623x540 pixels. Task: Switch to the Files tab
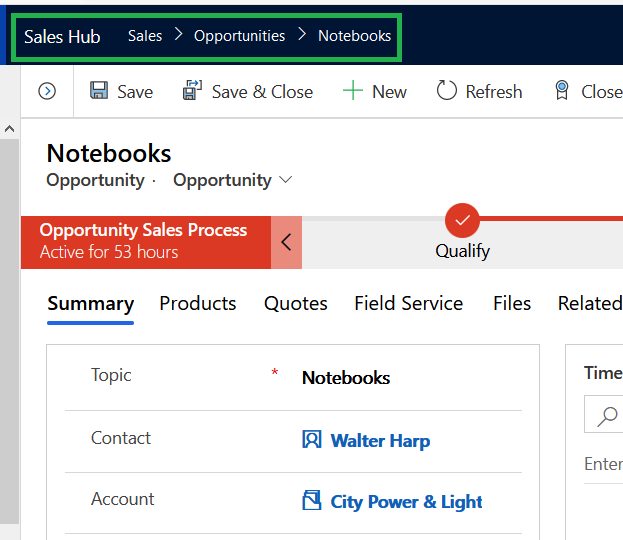point(512,304)
